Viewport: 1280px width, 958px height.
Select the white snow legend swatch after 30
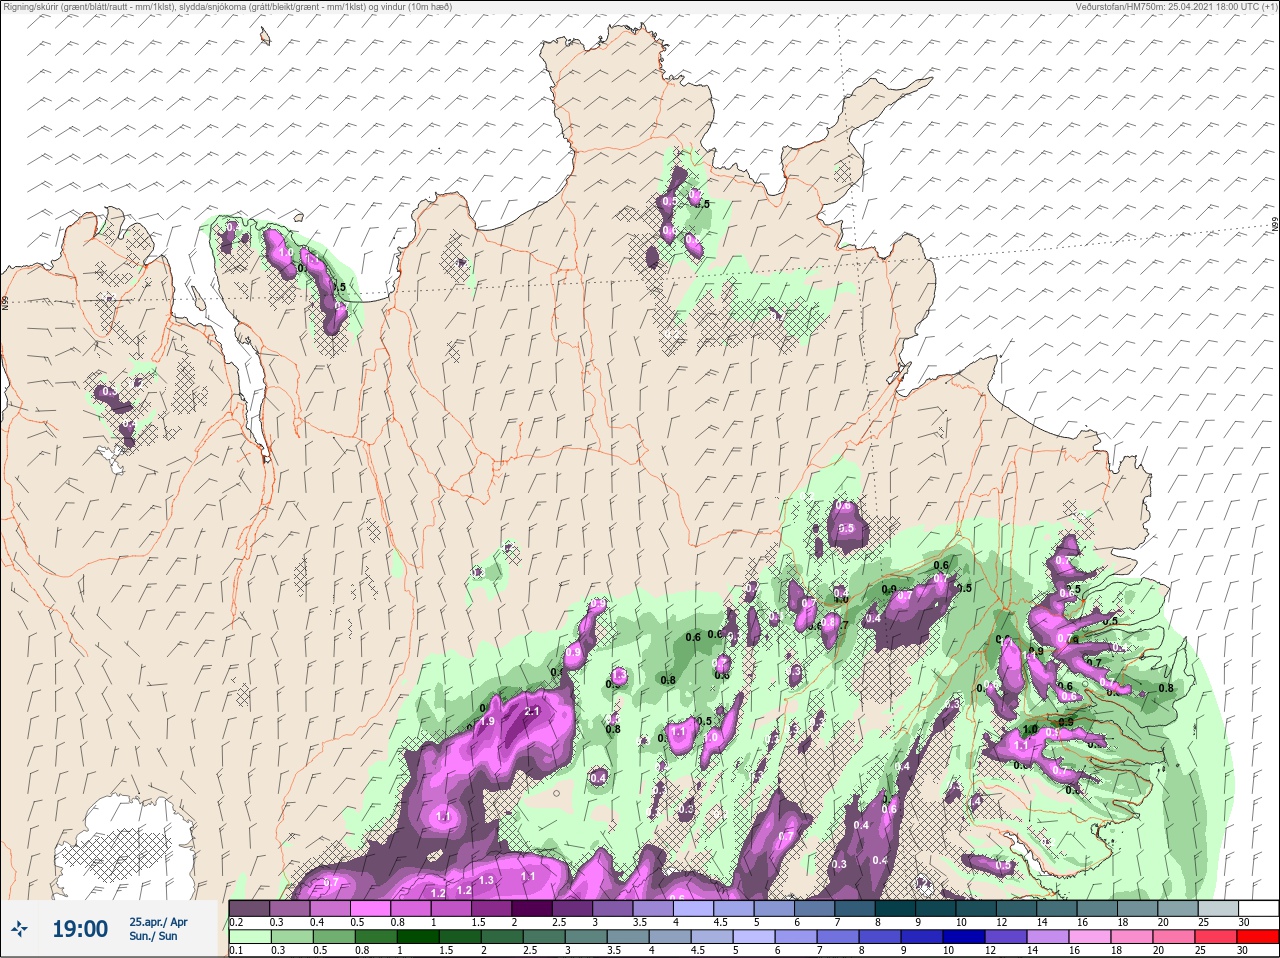pyautogui.click(x=1258, y=908)
